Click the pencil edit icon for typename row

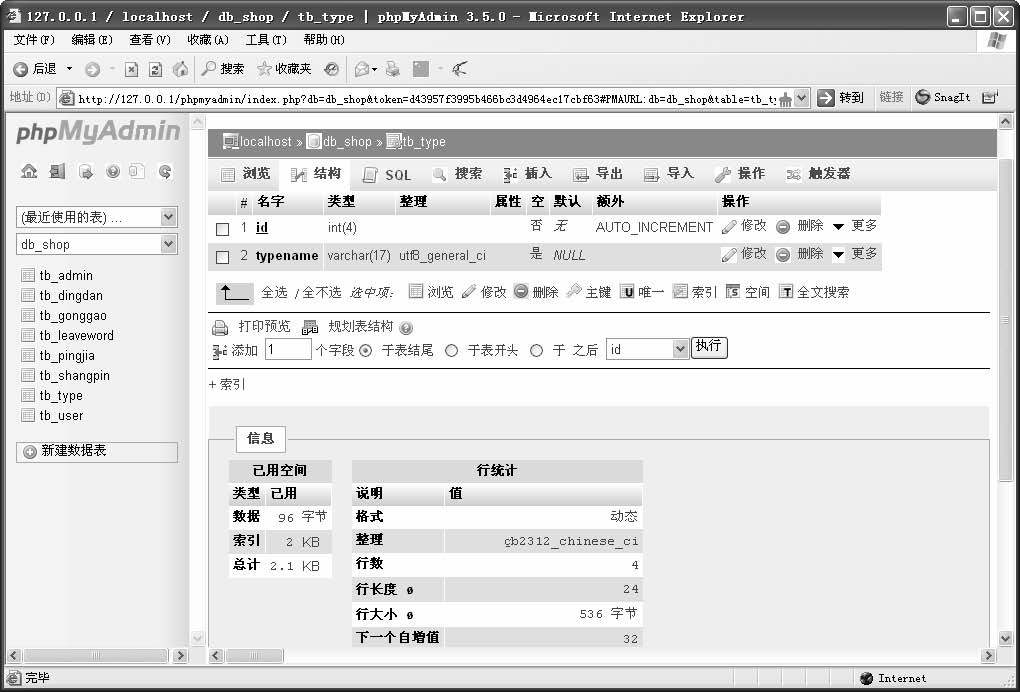(729, 254)
